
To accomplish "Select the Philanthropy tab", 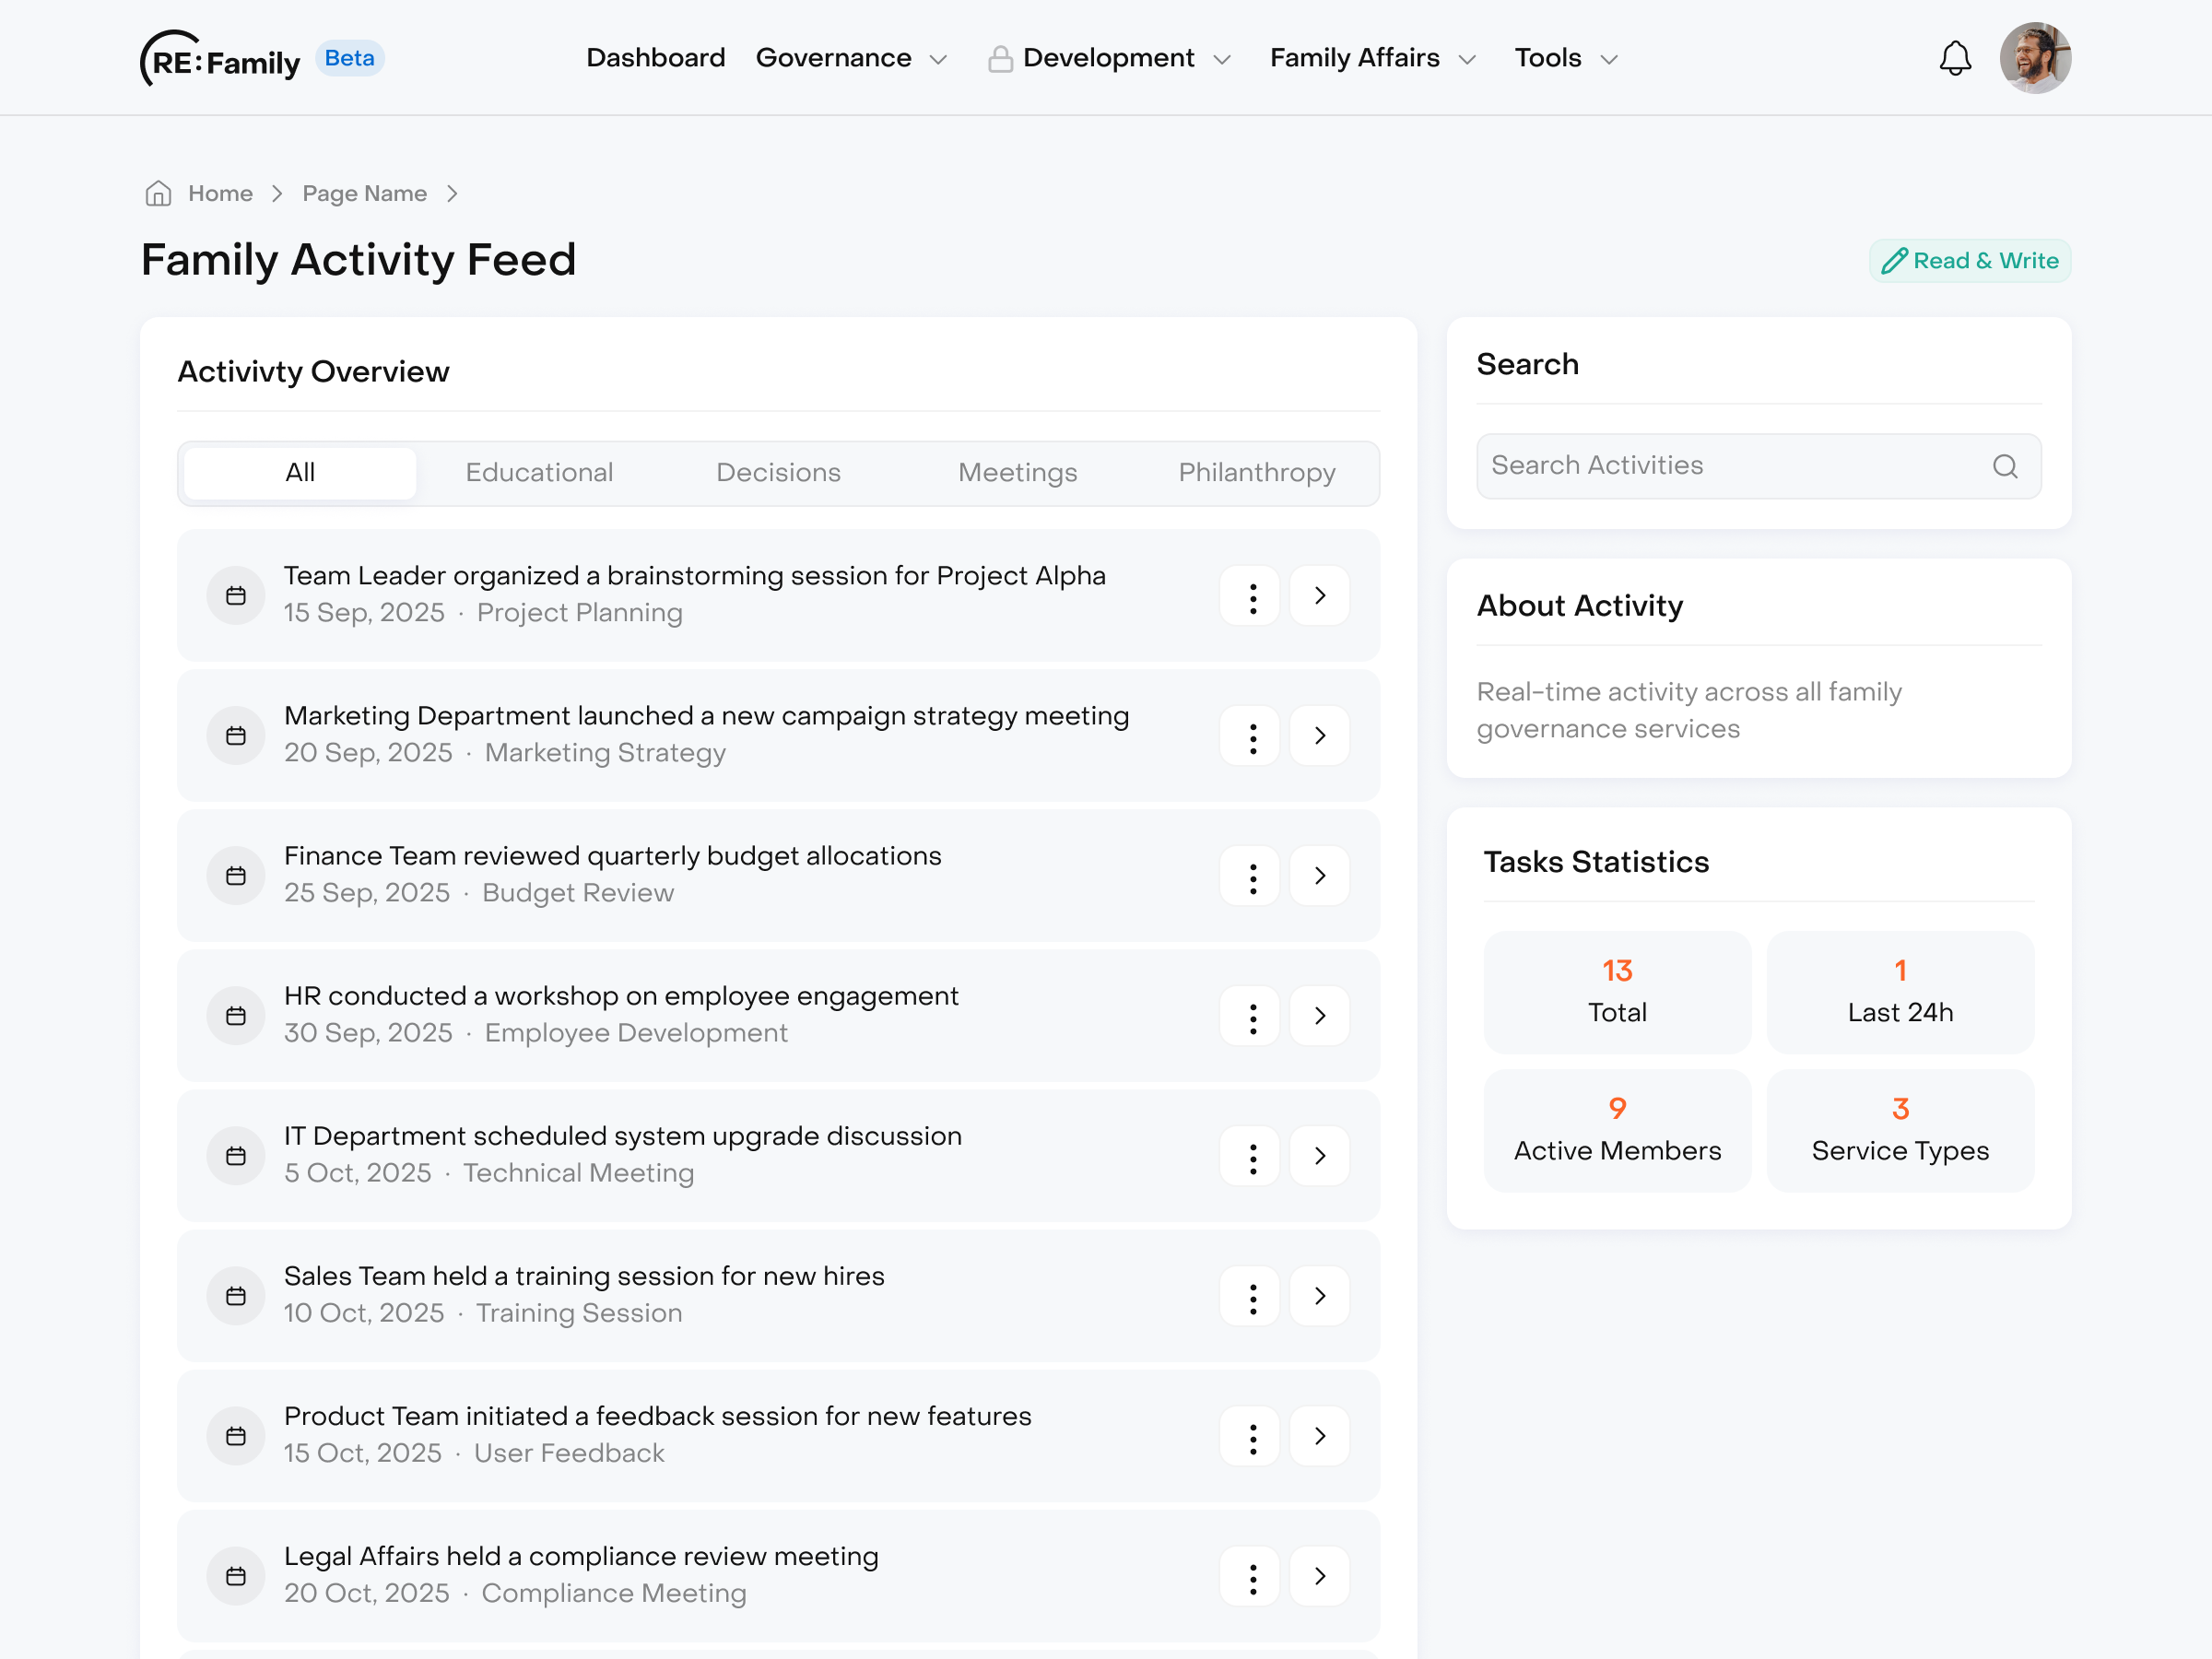I will coord(1256,473).
